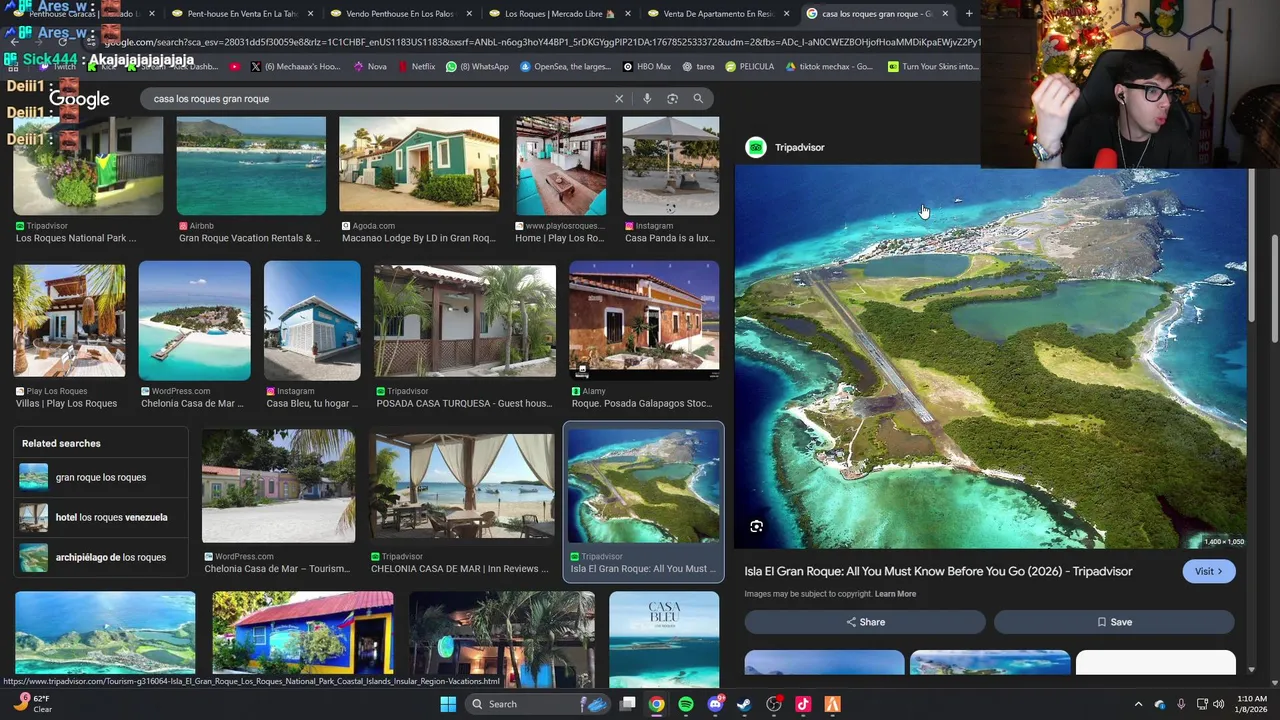Viewport: 1280px width, 720px height.
Task: Open the volume control in system tray
Action: [1218, 704]
